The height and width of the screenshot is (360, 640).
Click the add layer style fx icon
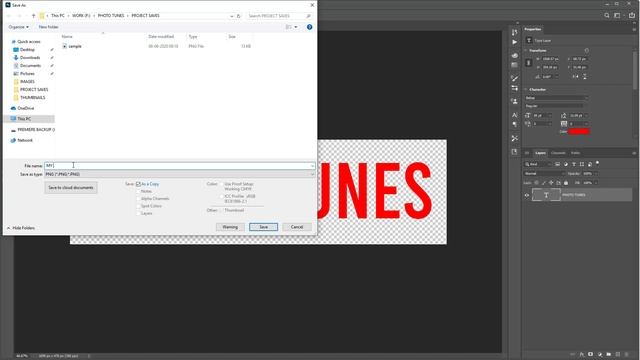[582, 354]
